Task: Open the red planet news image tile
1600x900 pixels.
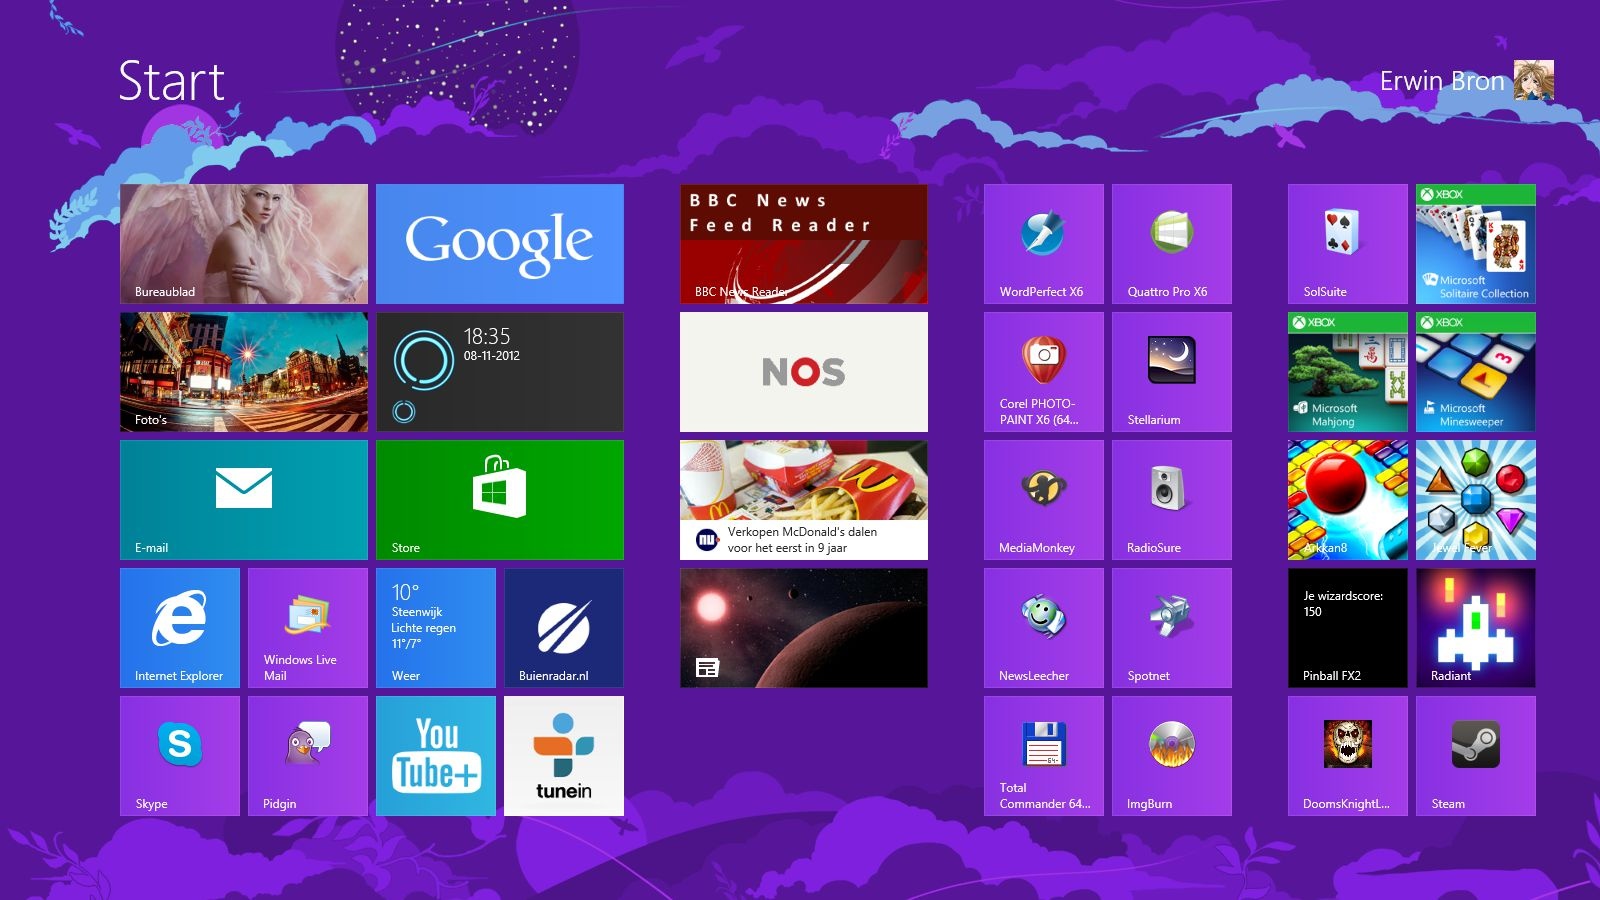Action: pos(804,628)
